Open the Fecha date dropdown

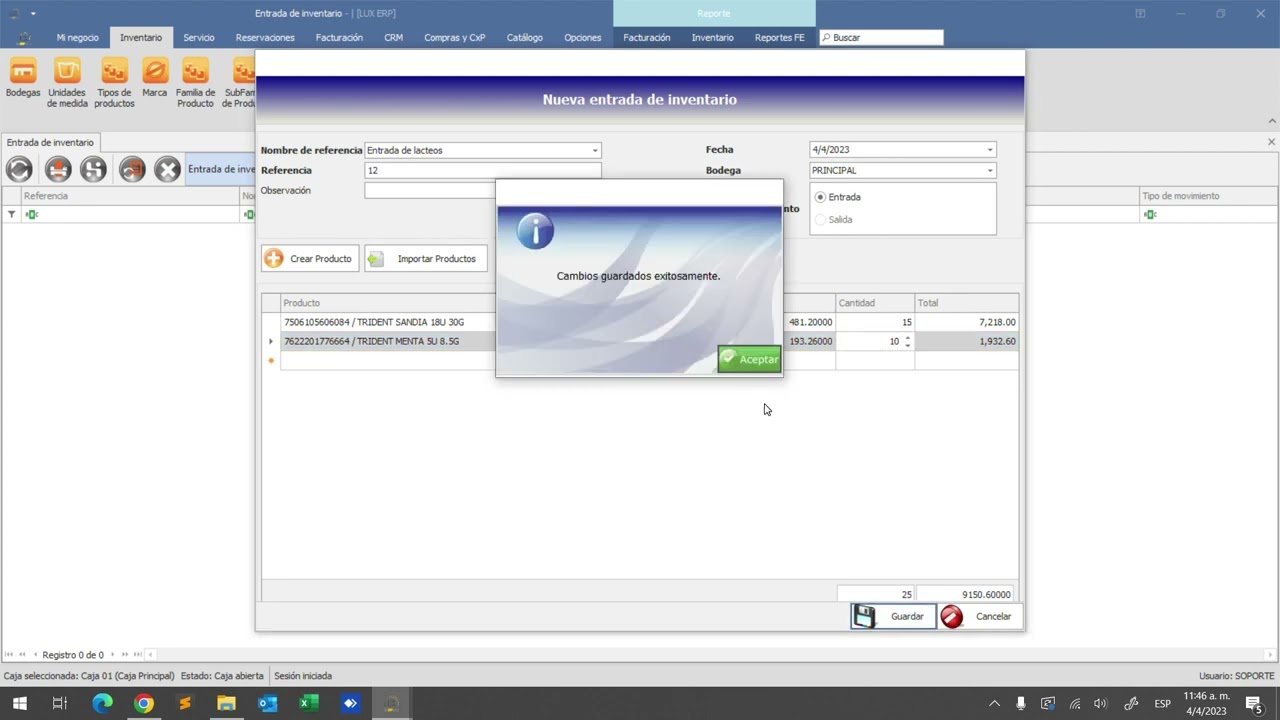point(990,150)
